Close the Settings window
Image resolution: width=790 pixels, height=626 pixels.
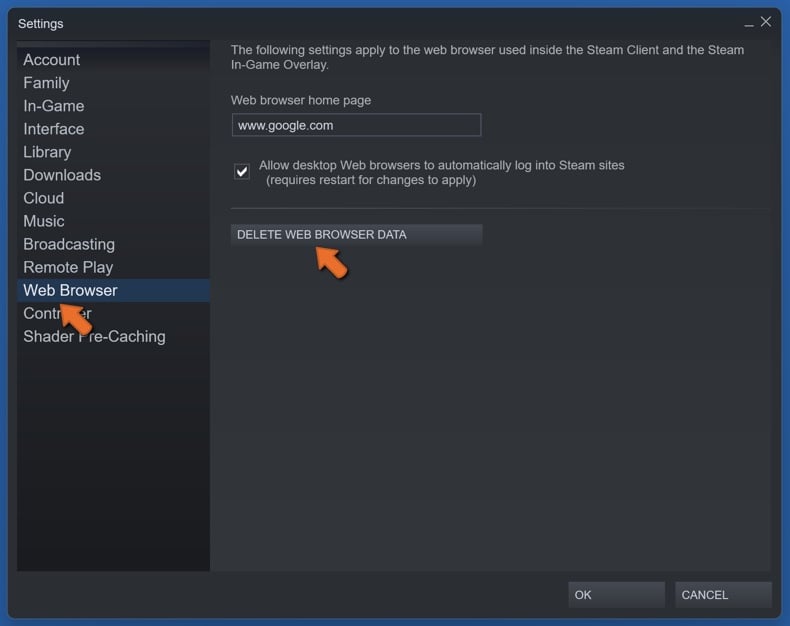766,22
